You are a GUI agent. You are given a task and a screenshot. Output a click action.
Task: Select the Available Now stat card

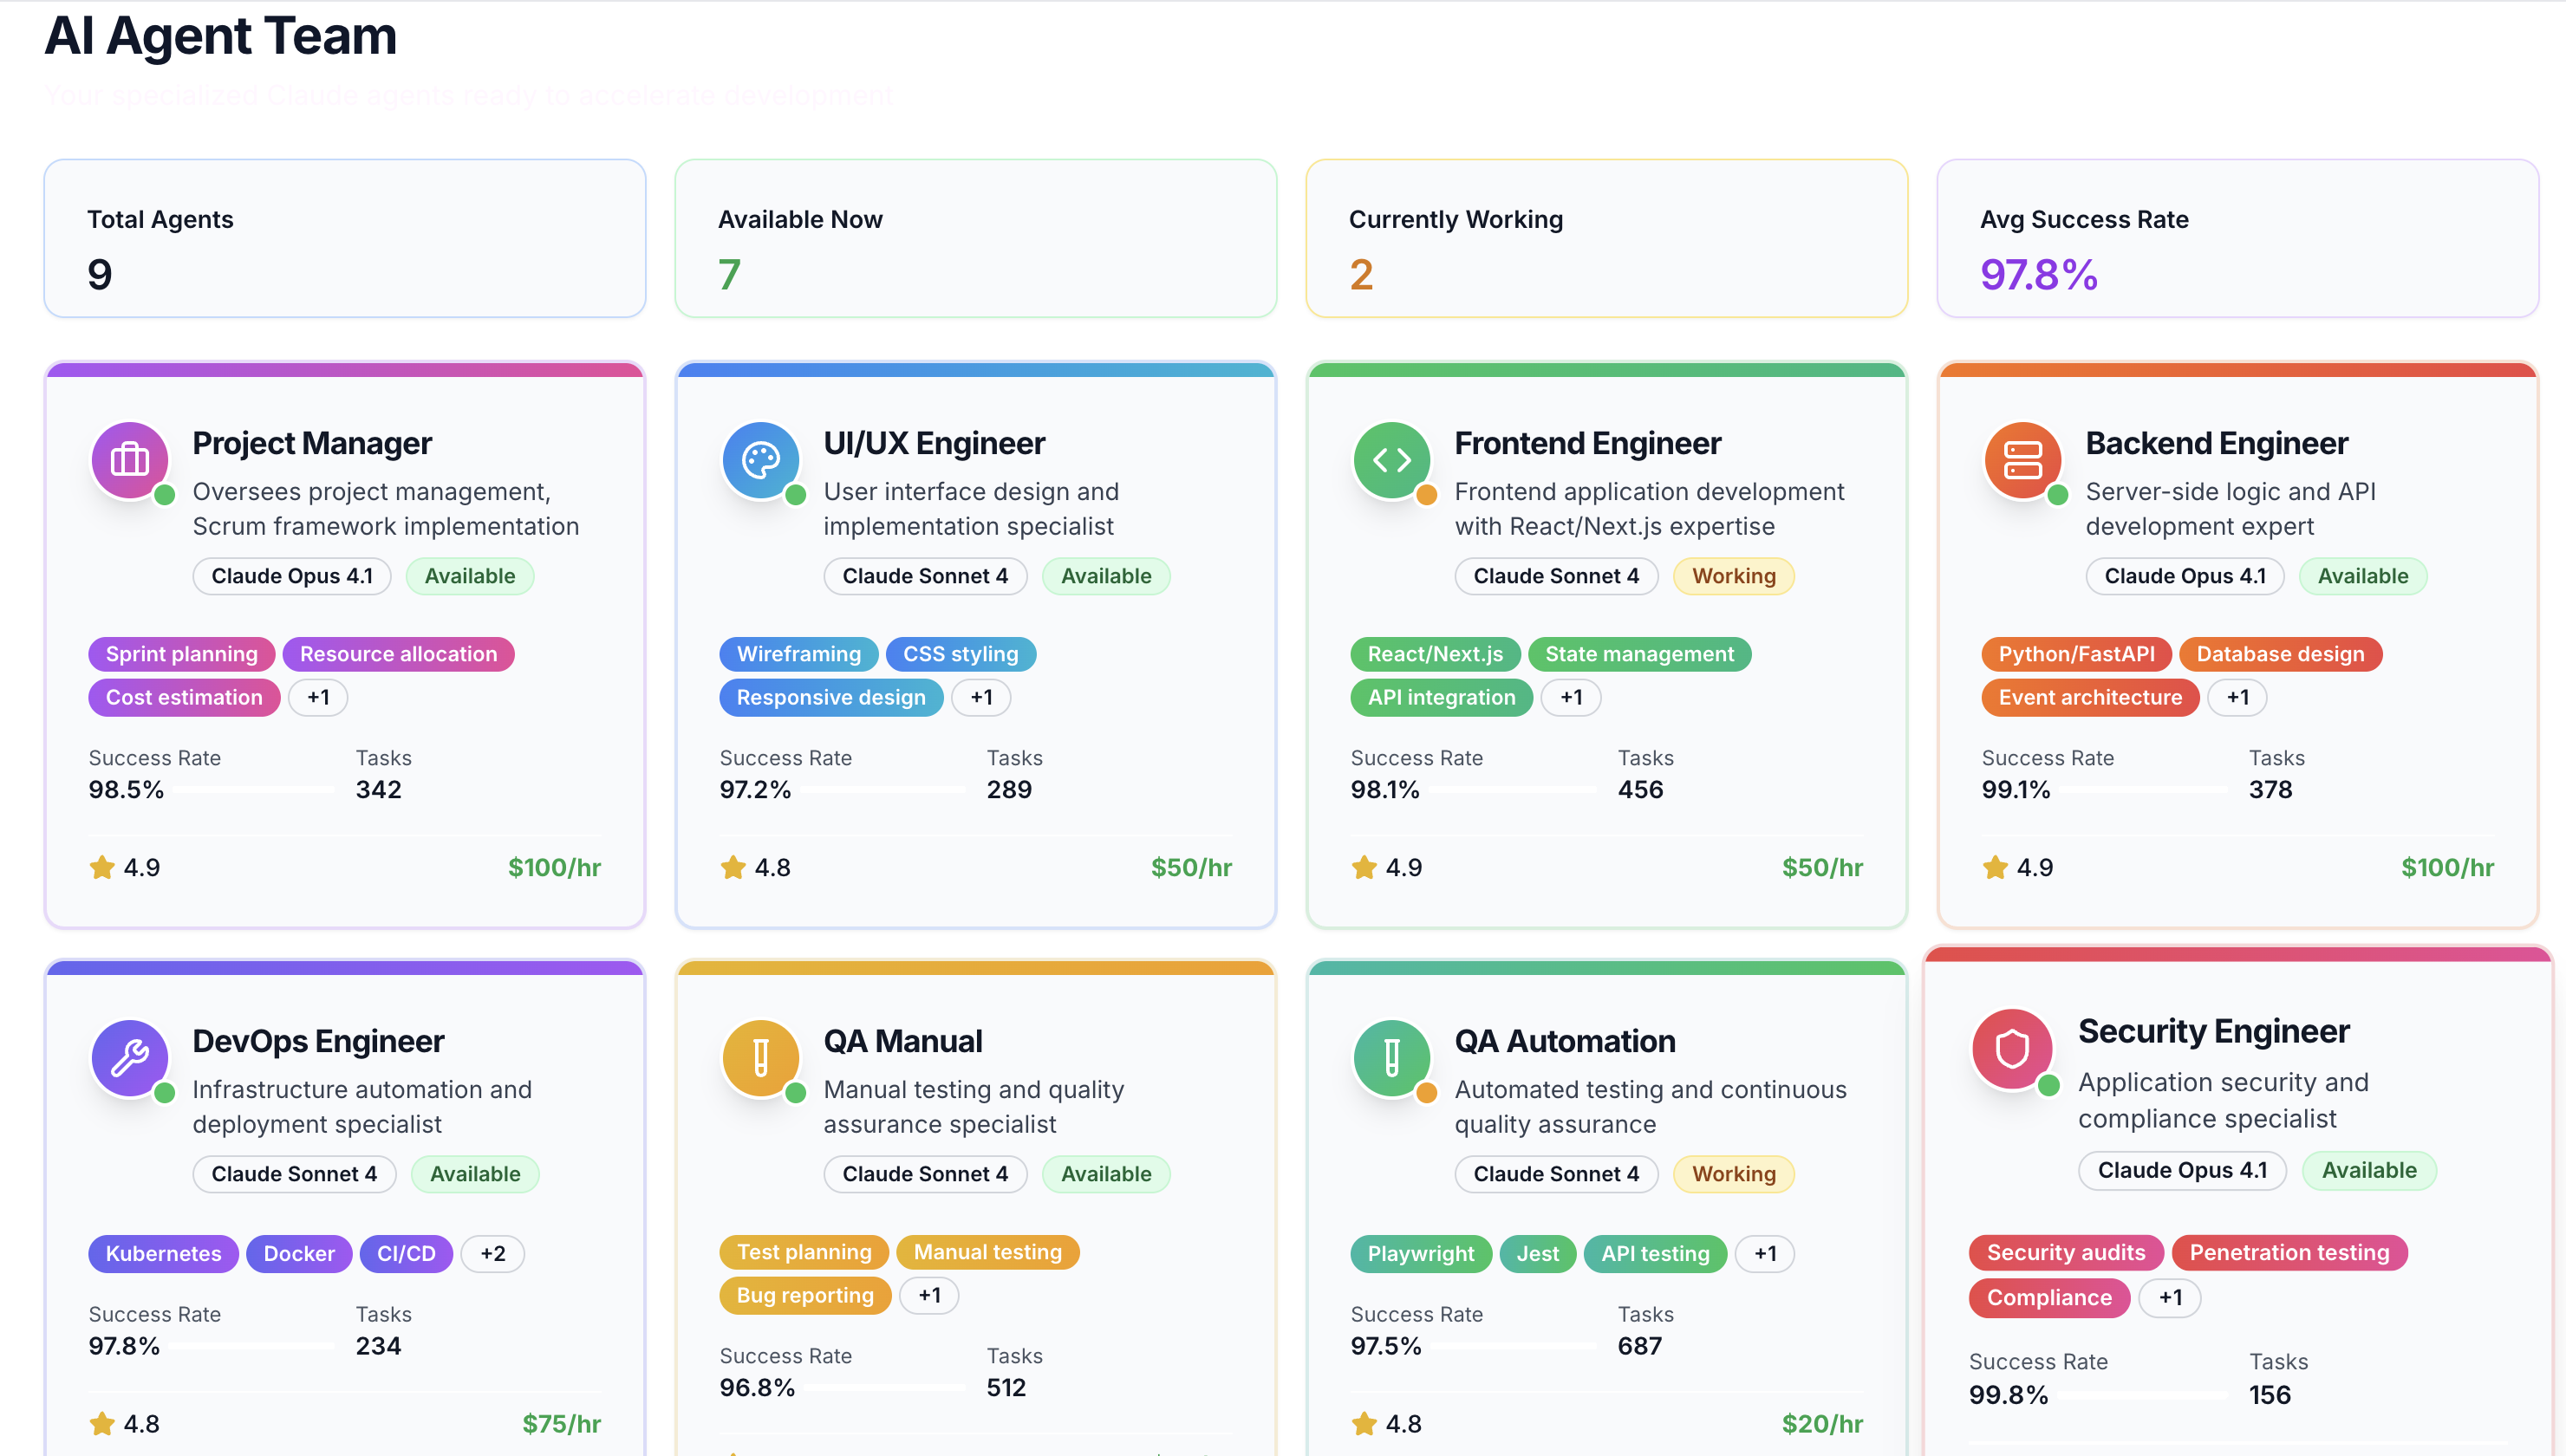pyautogui.click(x=975, y=239)
